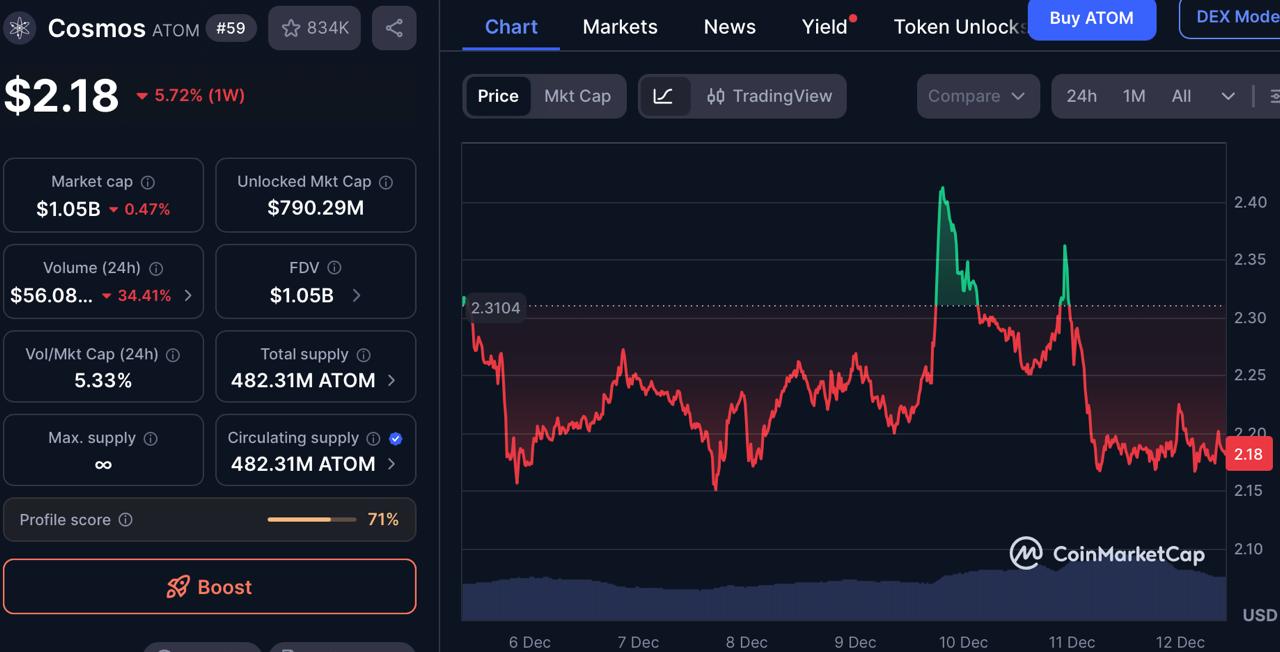Switch chart to Mkt Cap view
This screenshot has height=652, width=1280.
[x=577, y=96]
